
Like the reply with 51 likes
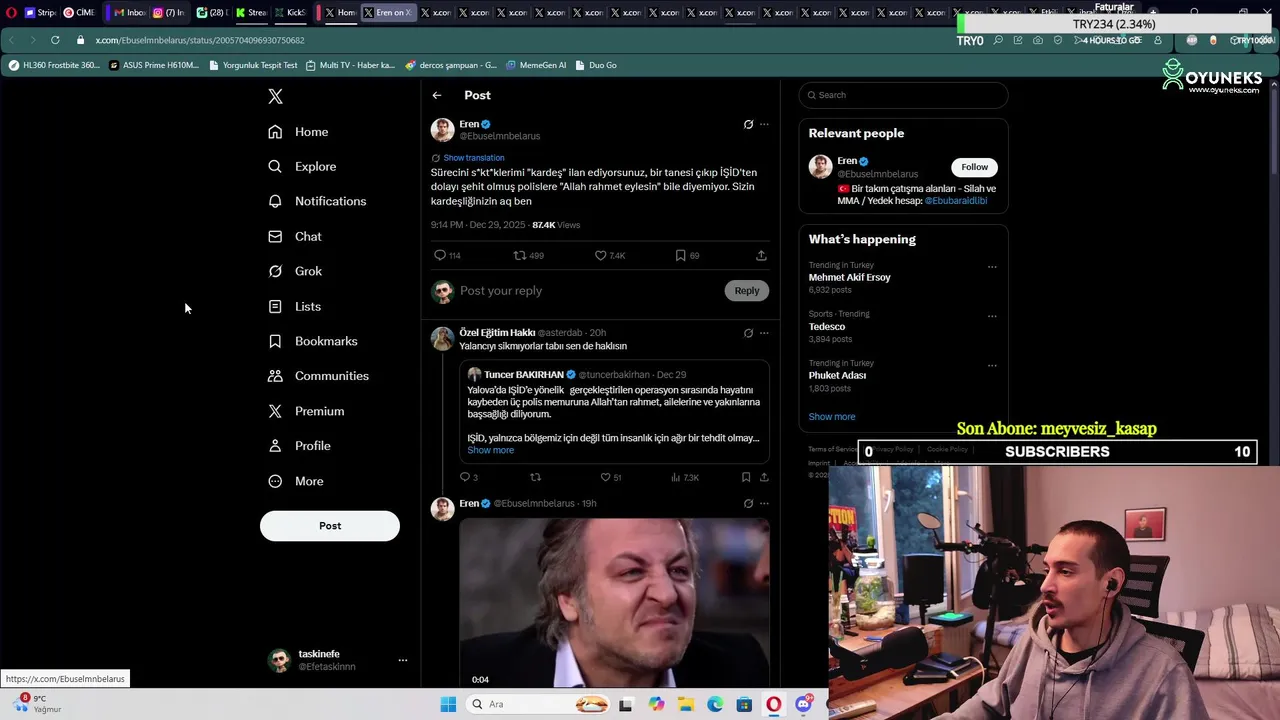point(605,477)
